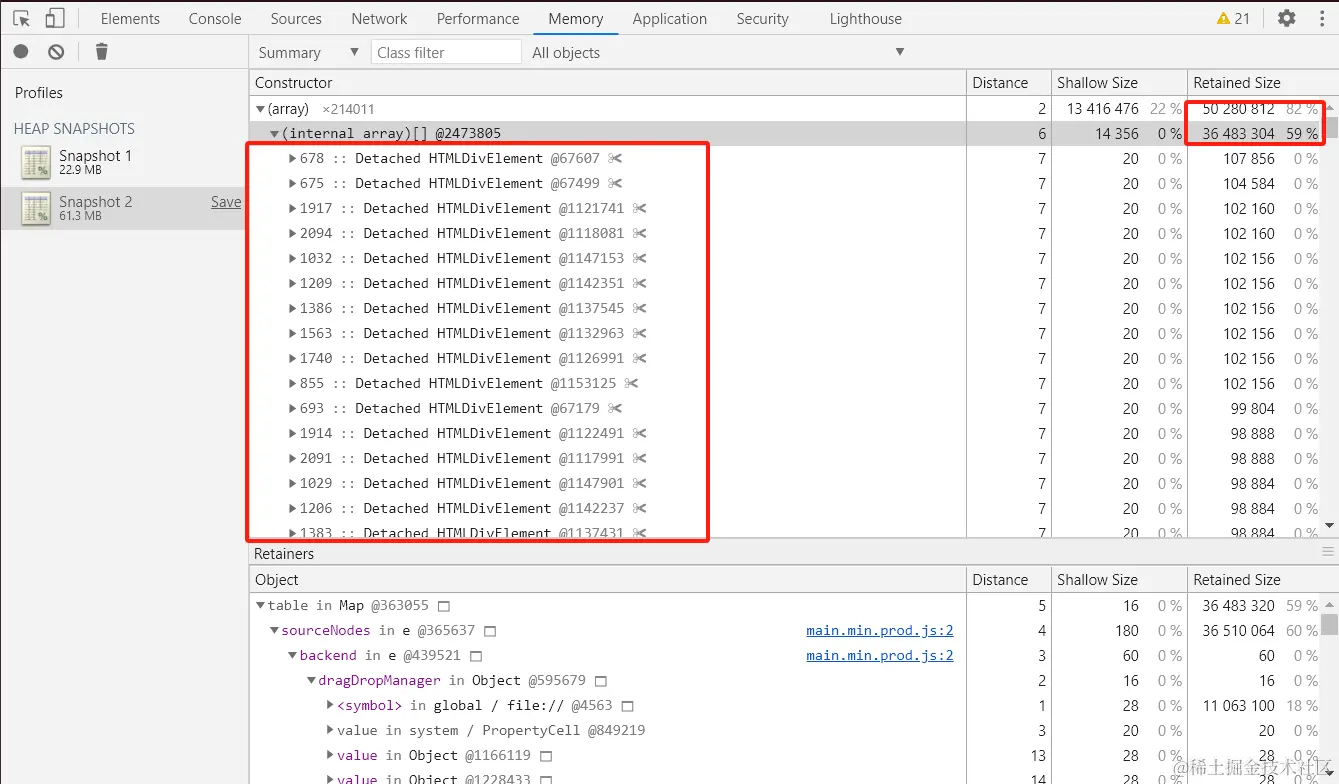1339x784 pixels.
Task: Switch to the Elements tab
Action: click(x=130, y=18)
